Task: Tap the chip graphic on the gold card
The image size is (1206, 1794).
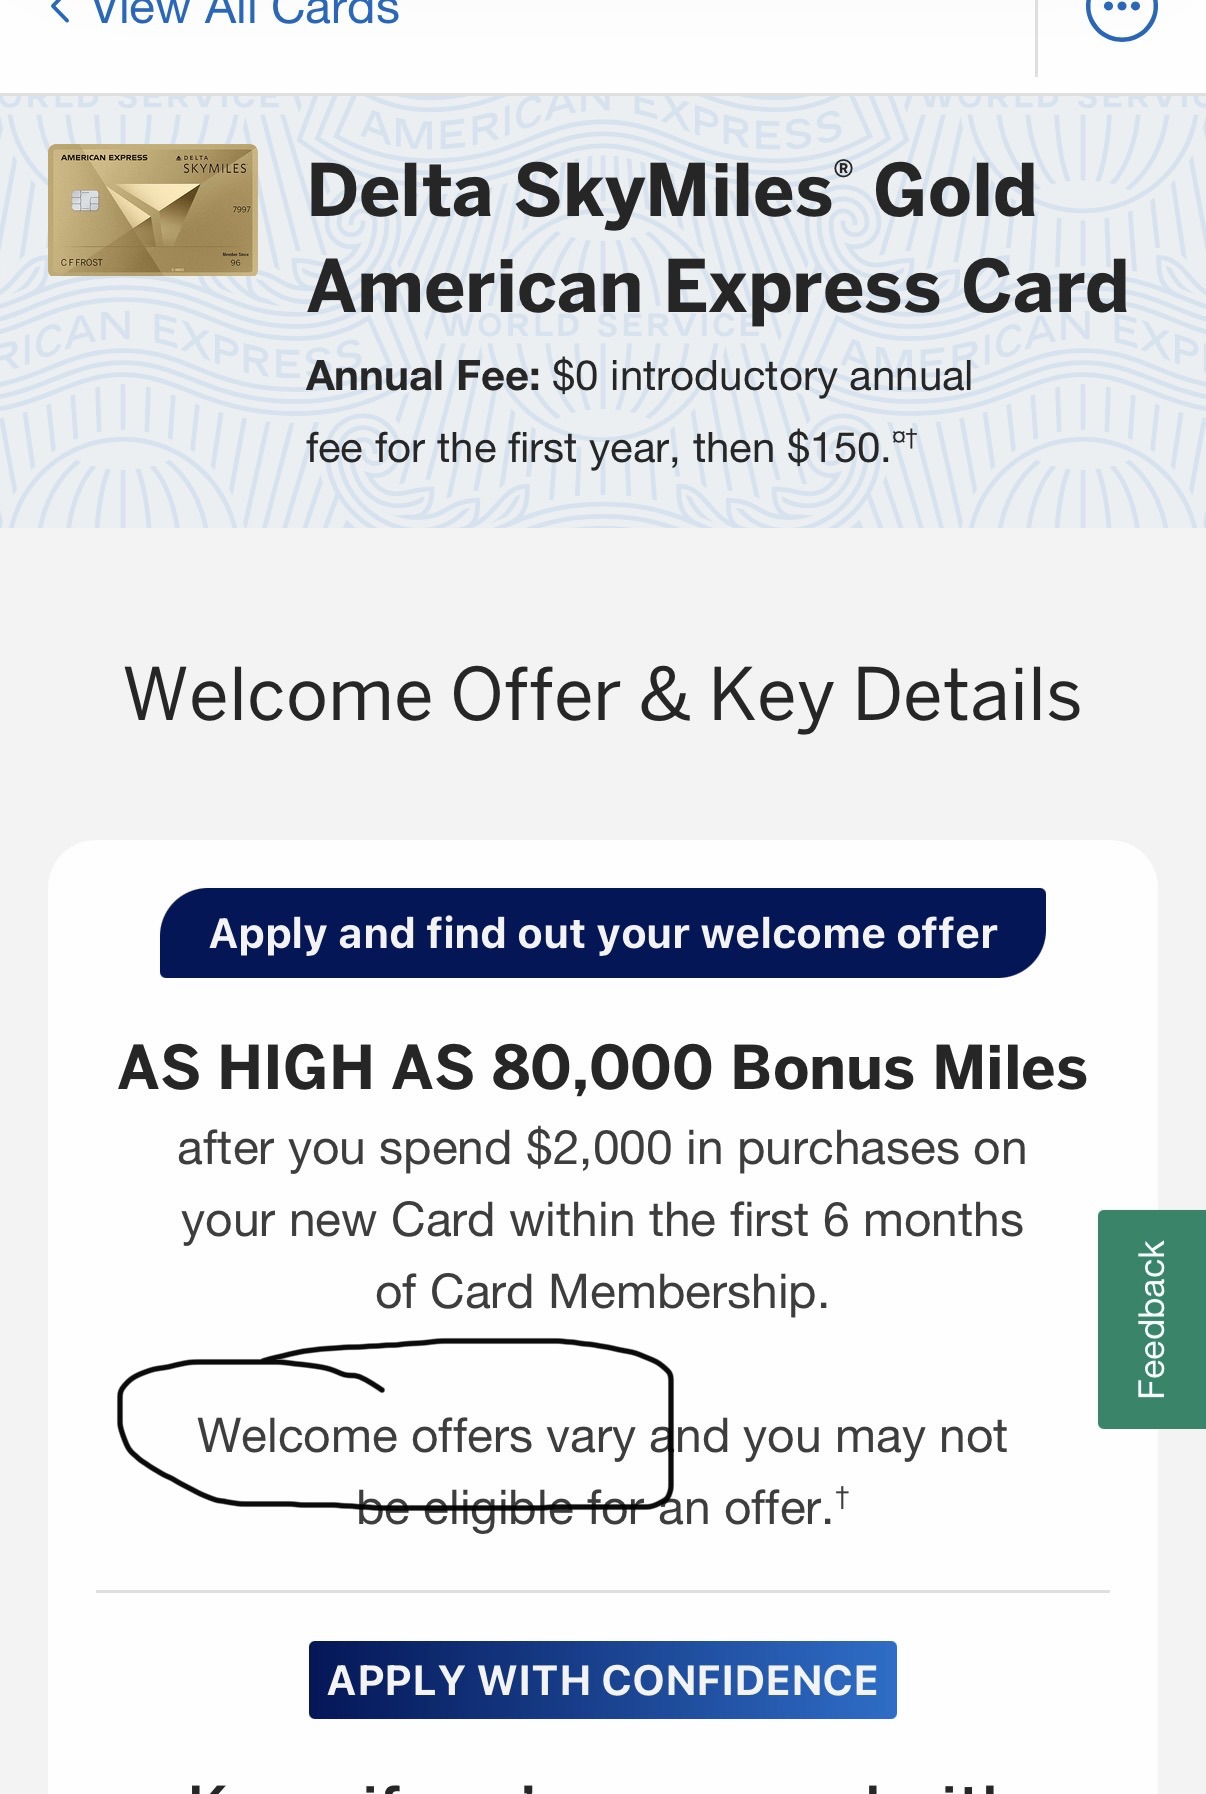Action: [x=85, y=201]
